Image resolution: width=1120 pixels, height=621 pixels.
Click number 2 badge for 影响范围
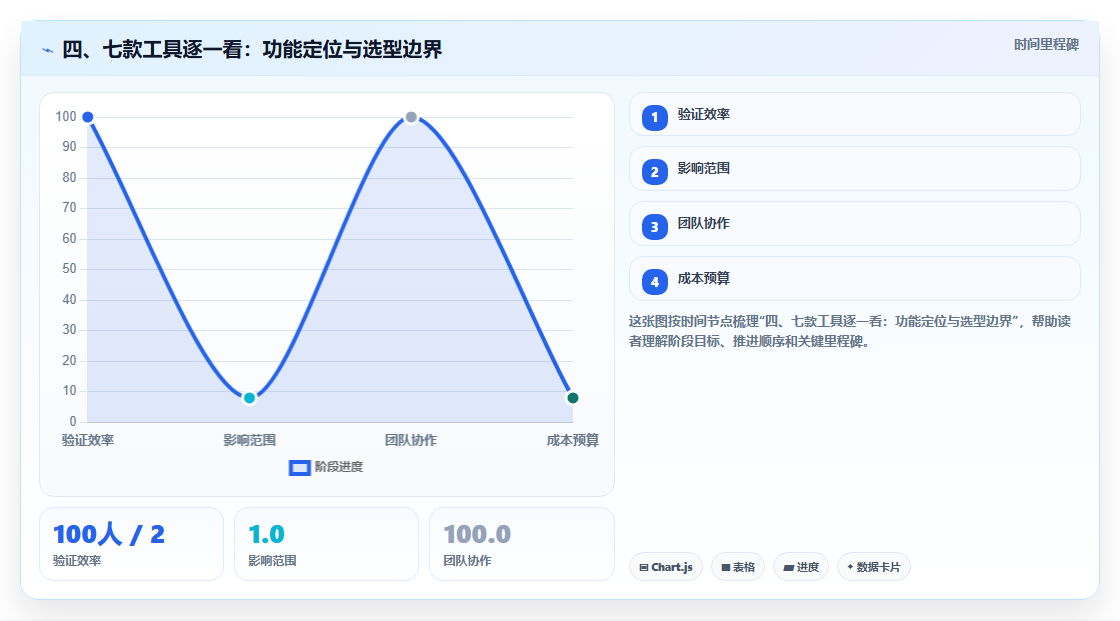click(x=654, y=172)
